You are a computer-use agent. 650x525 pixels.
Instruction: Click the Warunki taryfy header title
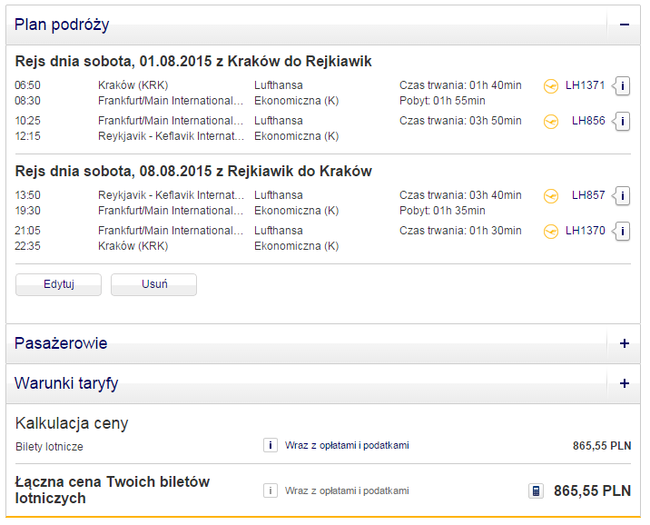66,383
